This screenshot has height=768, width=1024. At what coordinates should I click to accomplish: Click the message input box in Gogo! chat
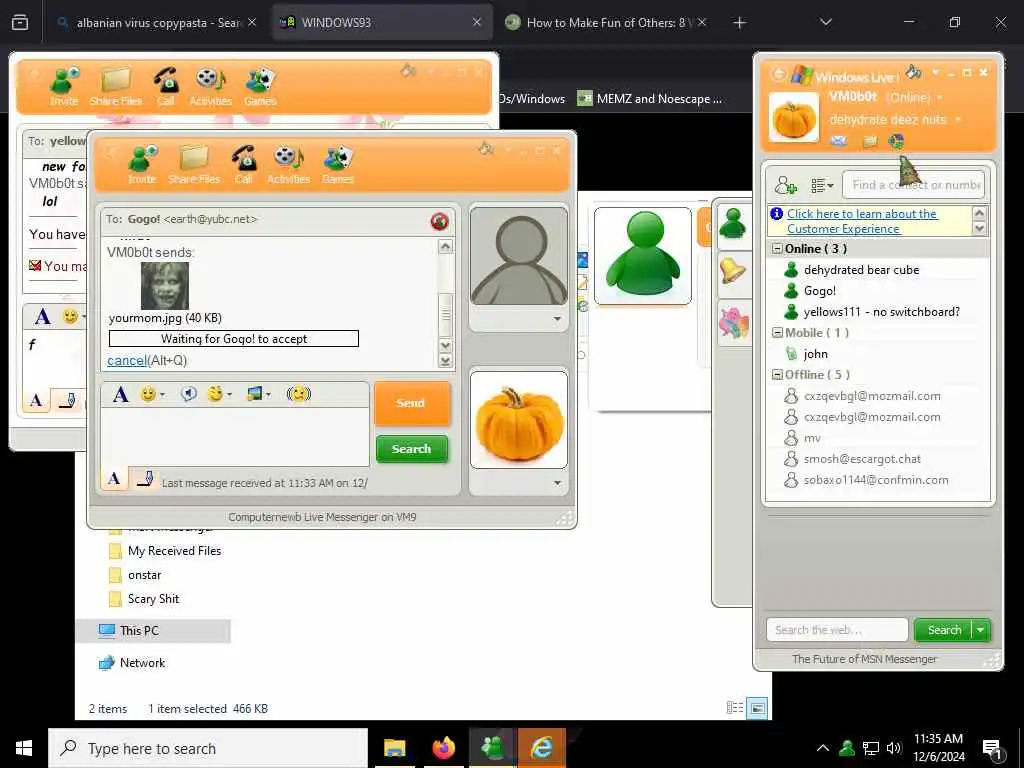[x=235, y=436]
